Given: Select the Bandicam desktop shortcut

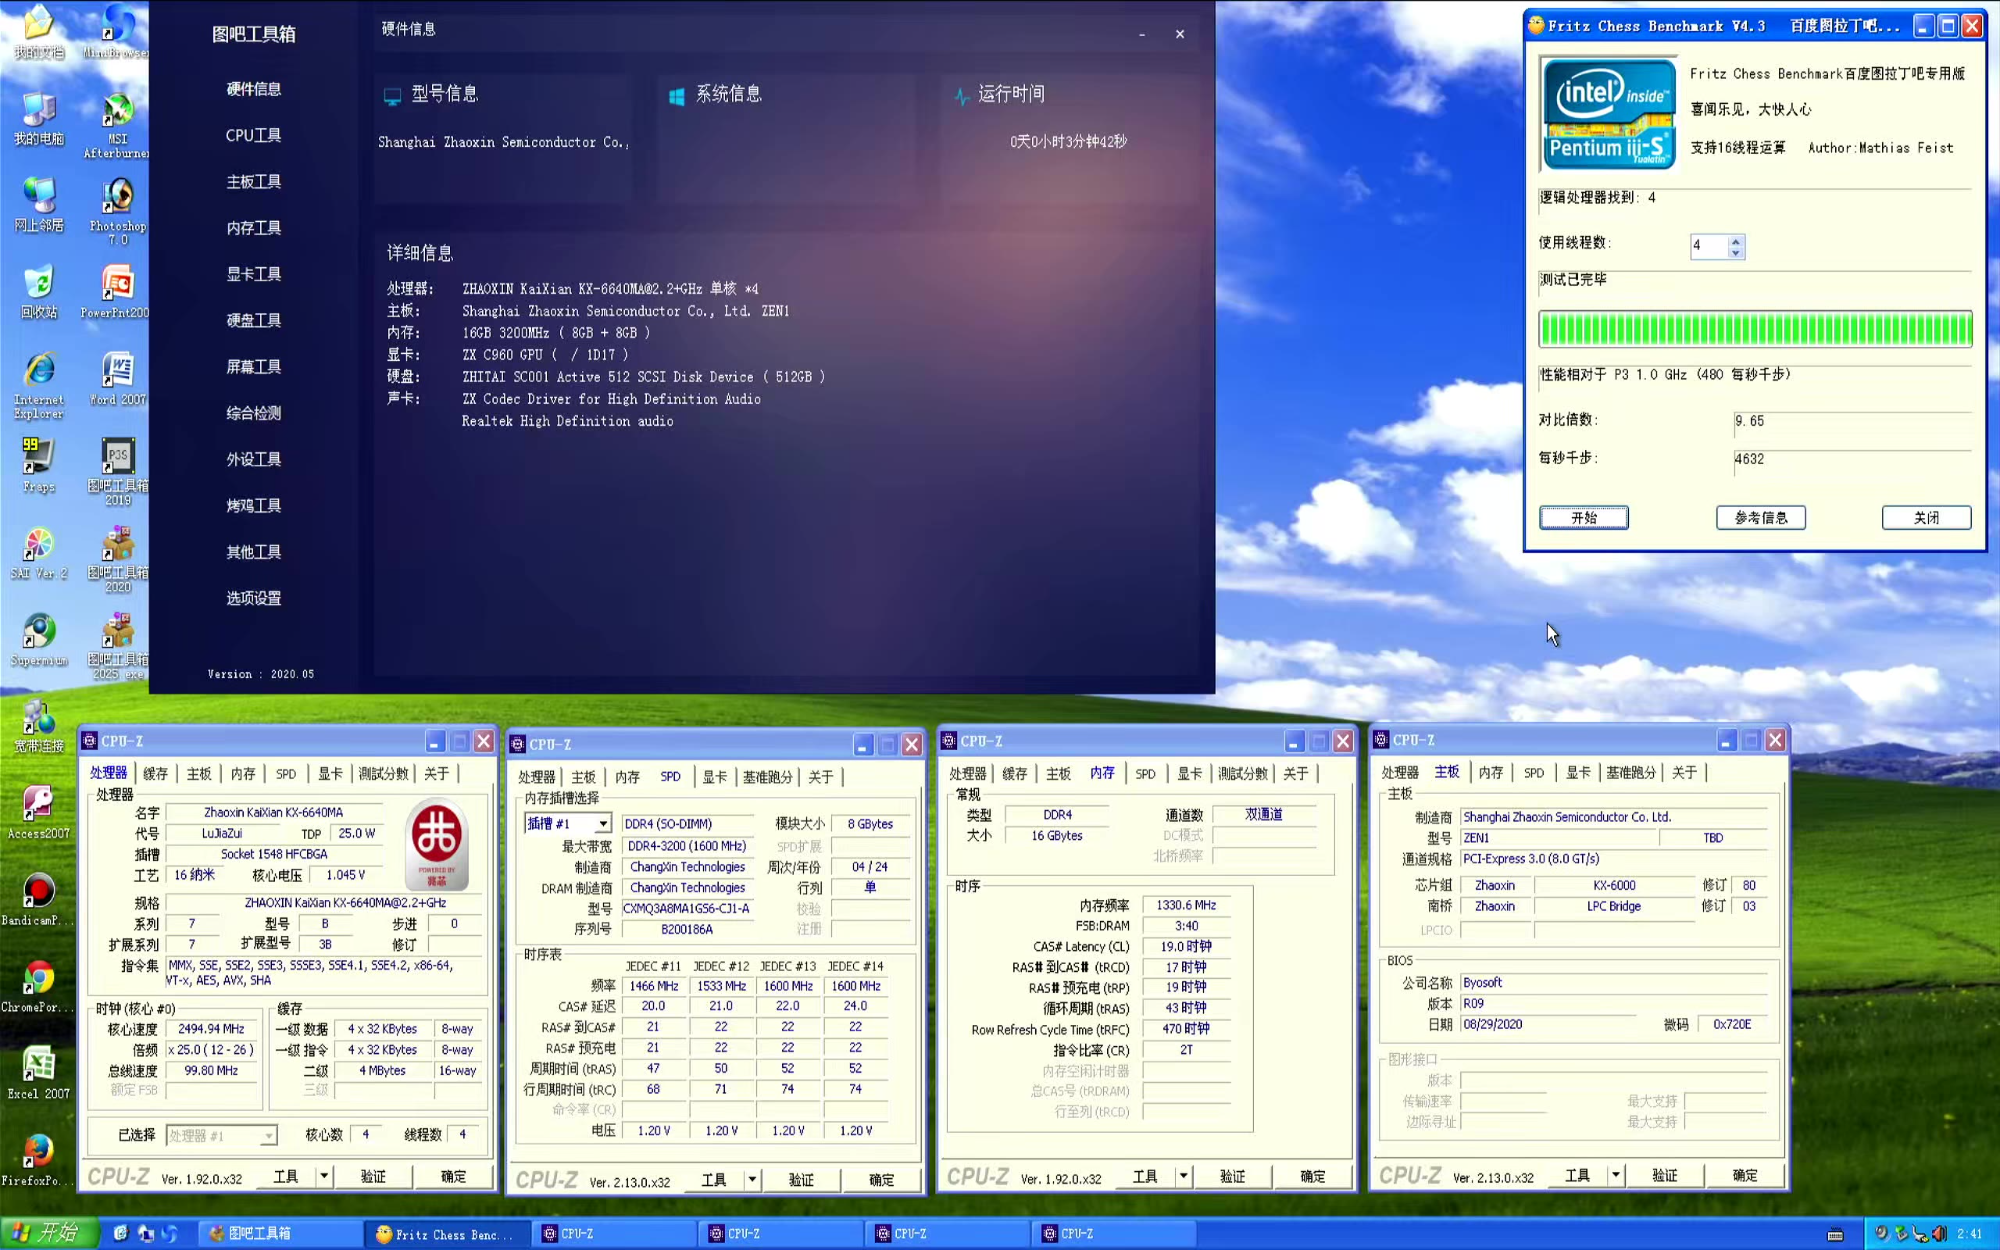Looking at the screenshot, I should 39,900.
